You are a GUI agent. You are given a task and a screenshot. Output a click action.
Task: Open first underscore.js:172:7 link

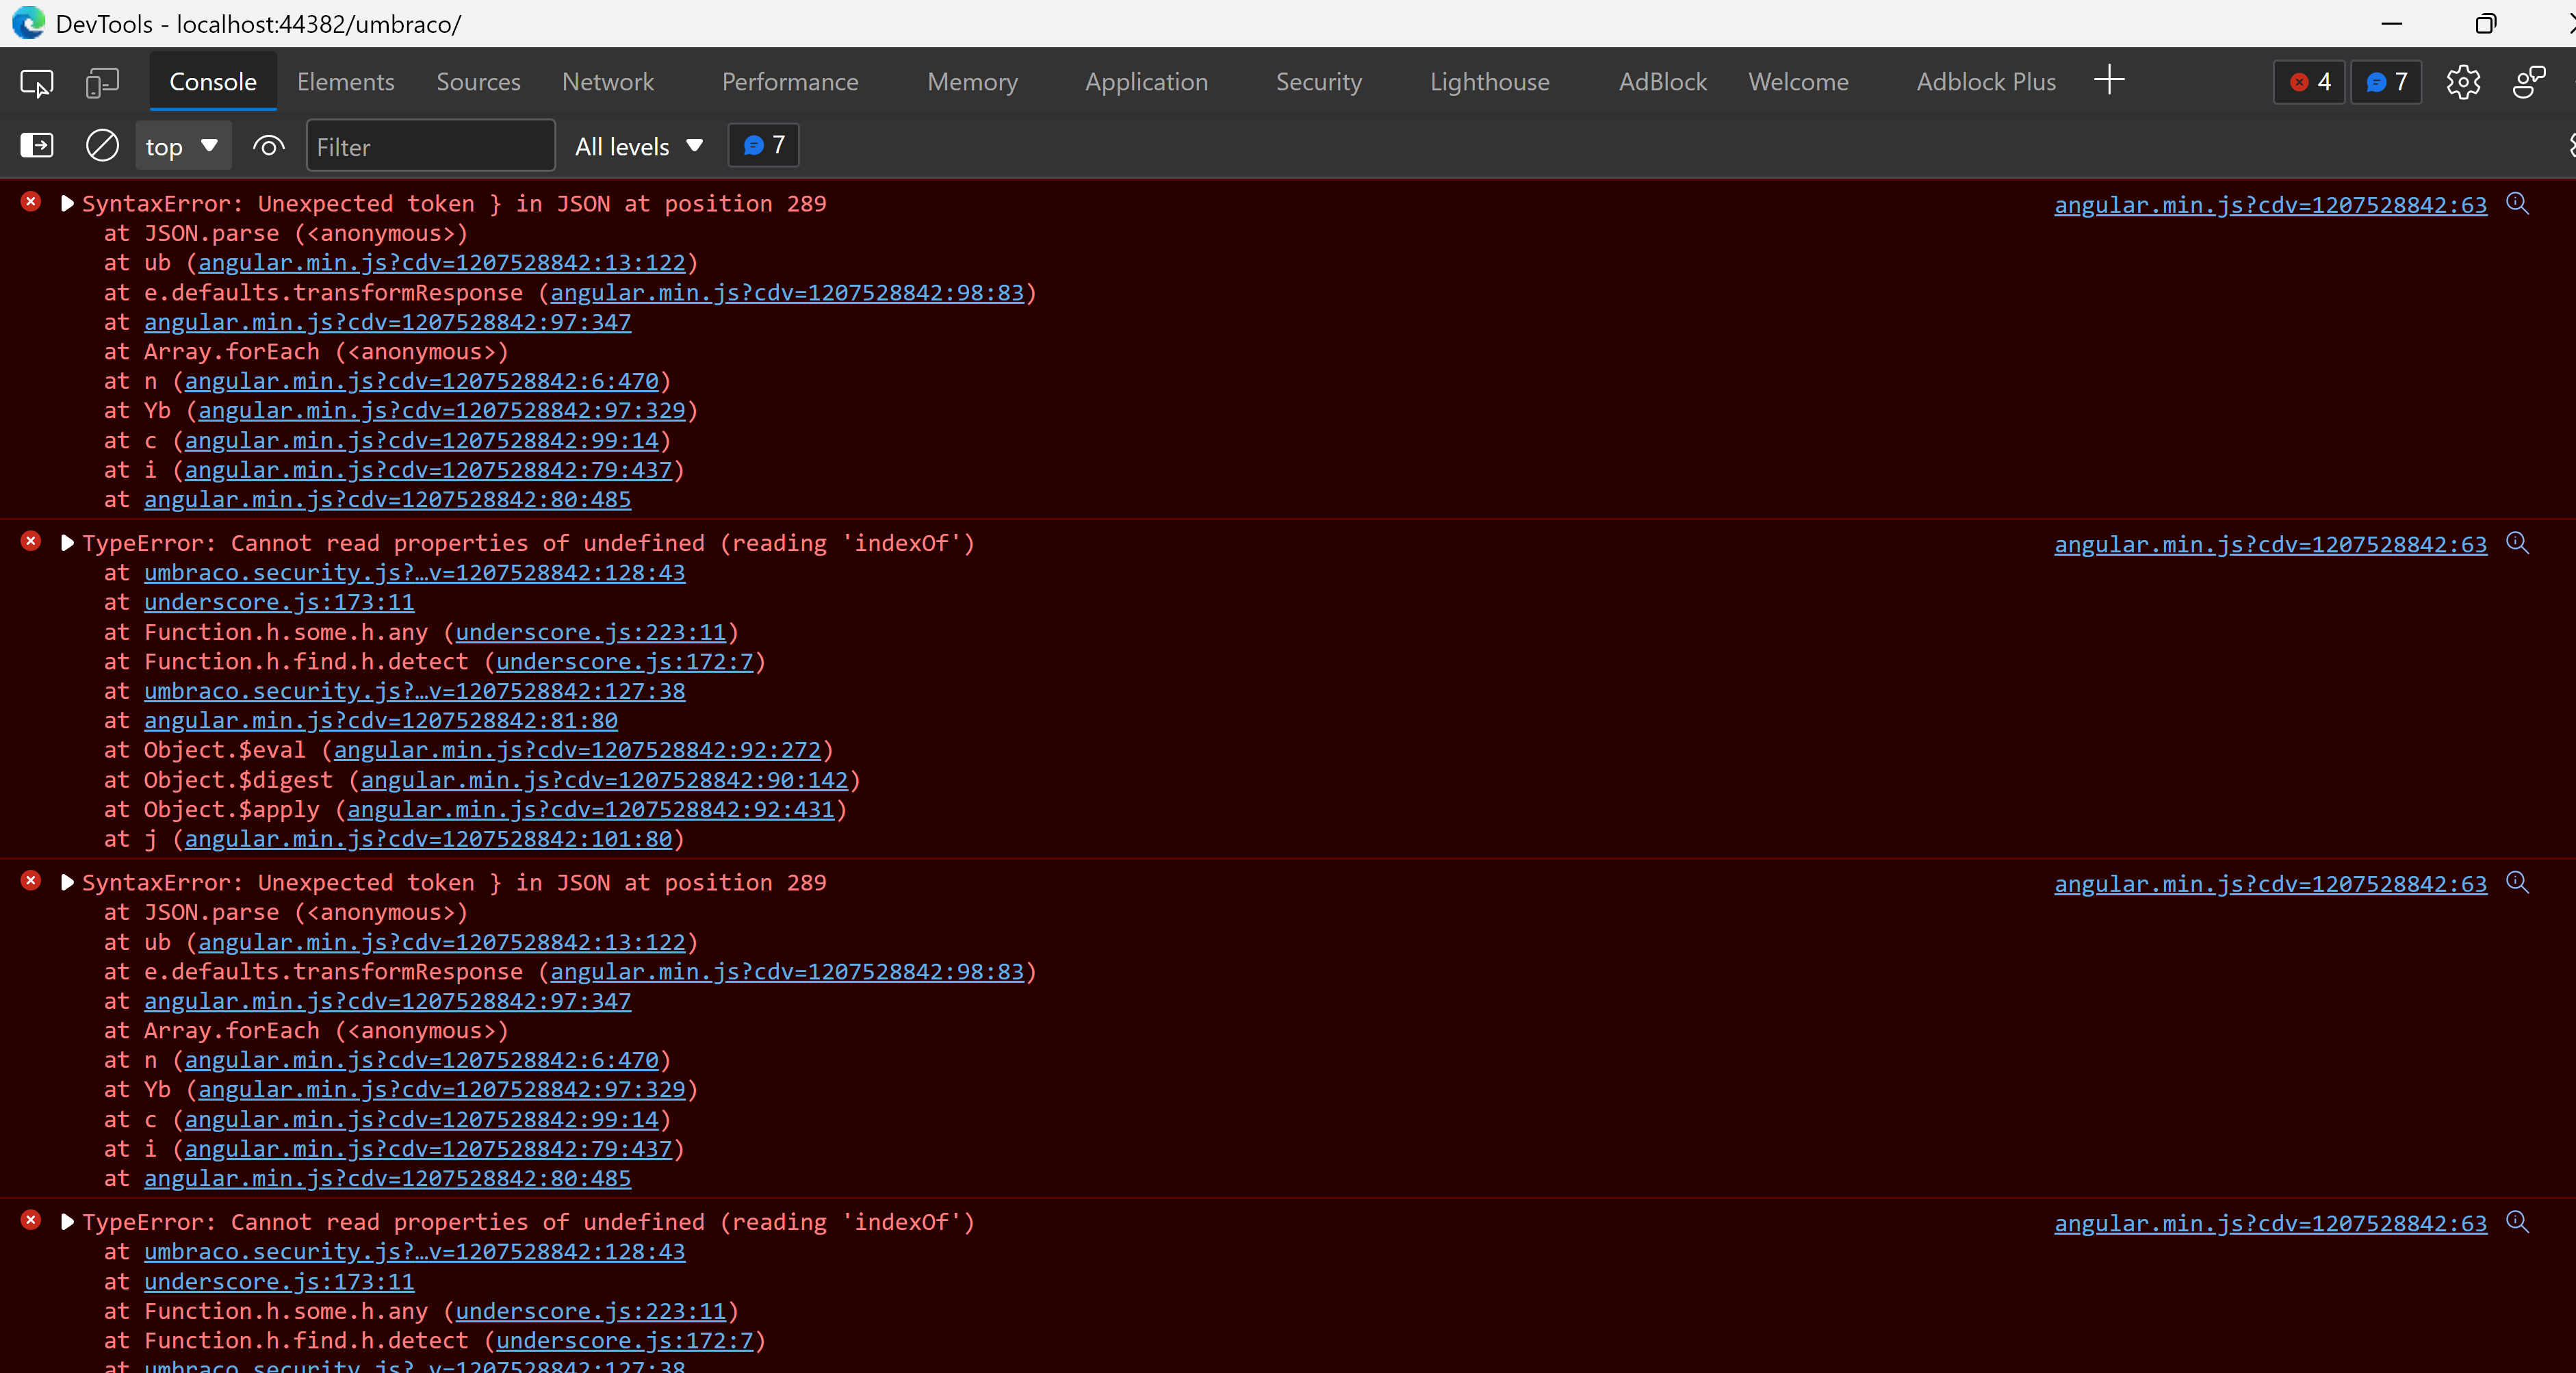[625, 662]
